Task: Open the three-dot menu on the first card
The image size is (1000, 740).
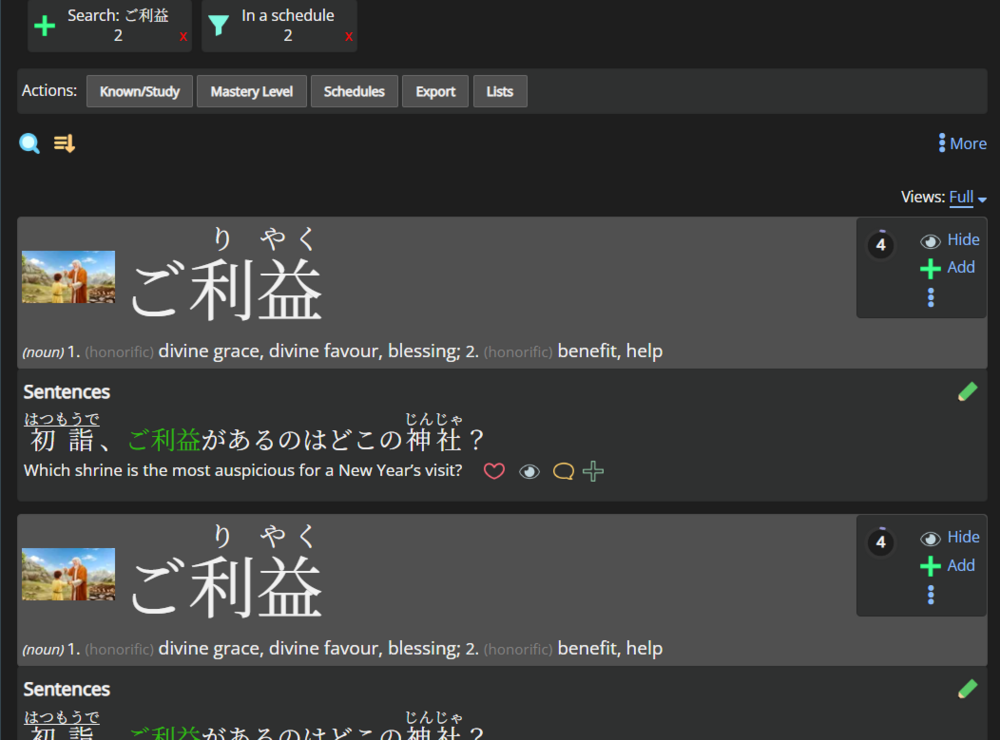Action: pyautogui.click(x=931, y=296)
